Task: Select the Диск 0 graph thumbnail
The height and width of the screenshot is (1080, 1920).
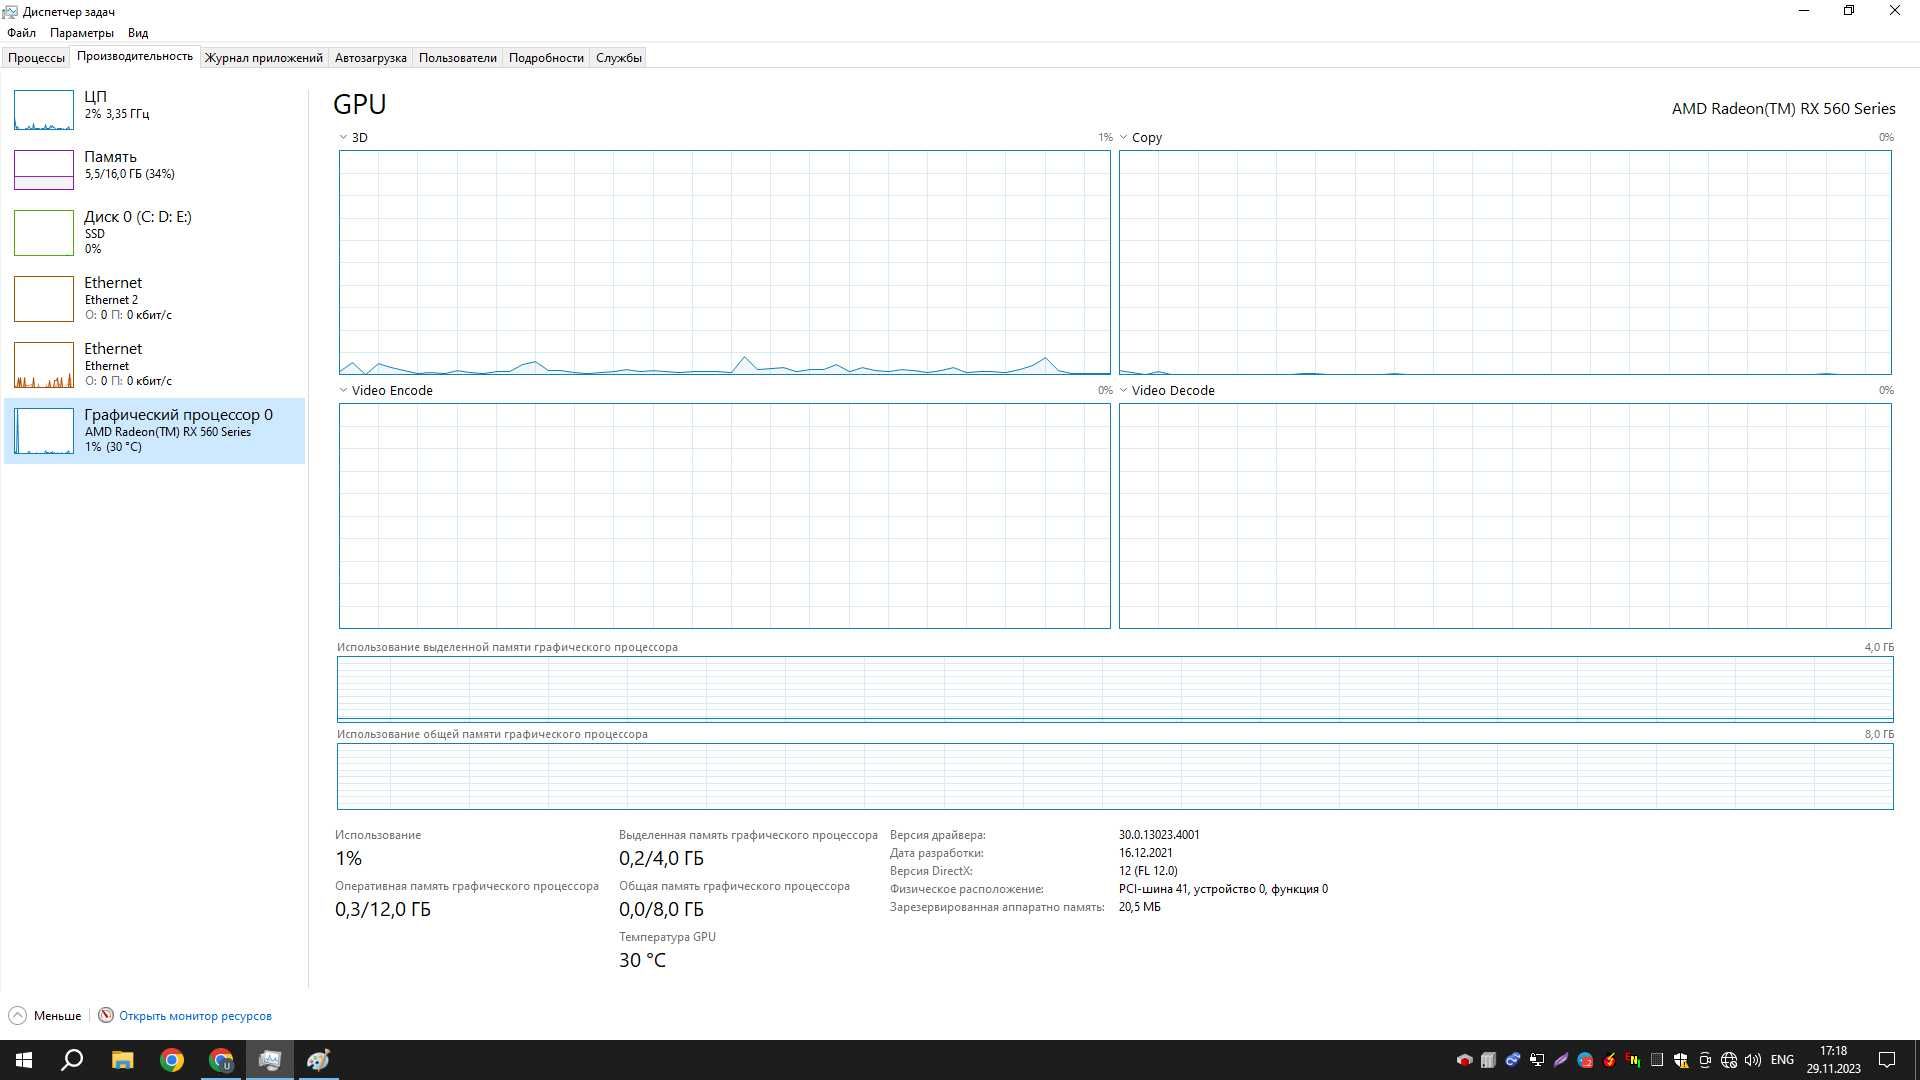Action: 44,233
